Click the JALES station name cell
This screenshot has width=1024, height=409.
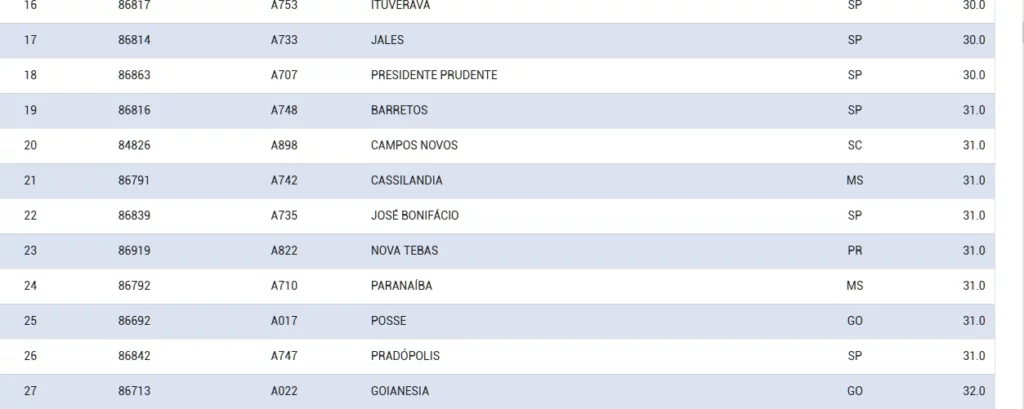(387, 40)
